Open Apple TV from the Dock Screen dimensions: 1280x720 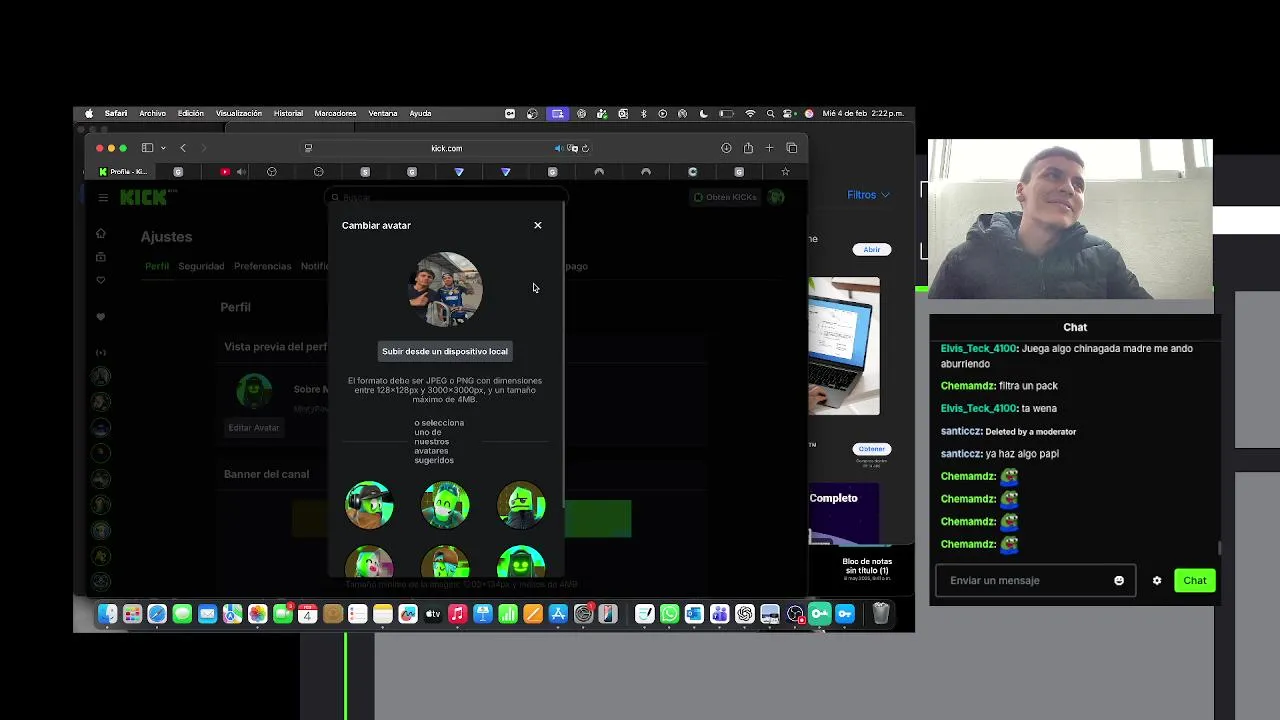[433, 614]
